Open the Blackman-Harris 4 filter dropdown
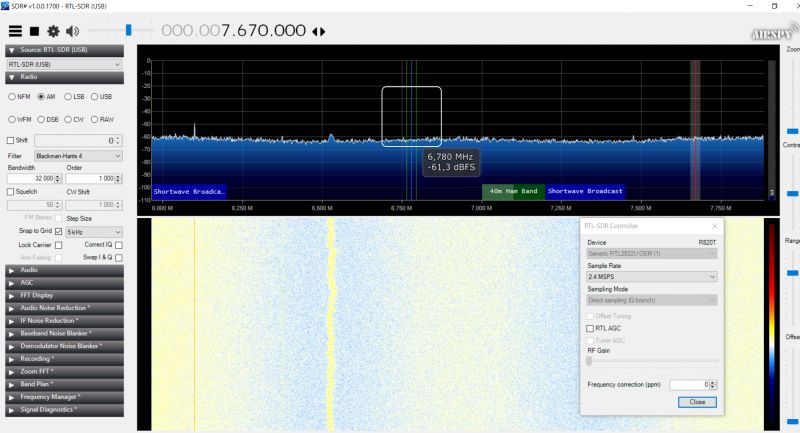The height and width of the screenshot is (433, 800). pos(79,156)
